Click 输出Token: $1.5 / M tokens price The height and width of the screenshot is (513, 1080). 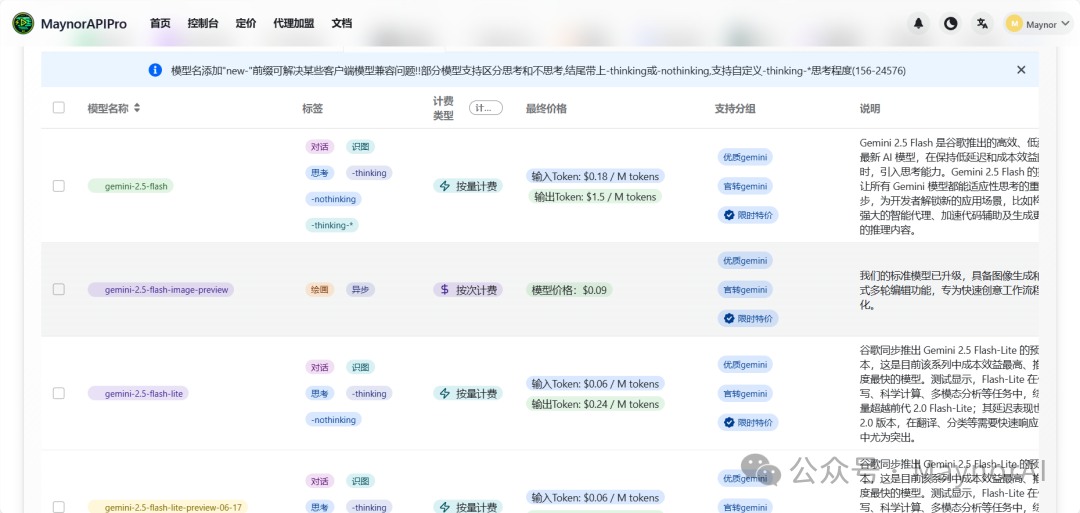point(595,196)
